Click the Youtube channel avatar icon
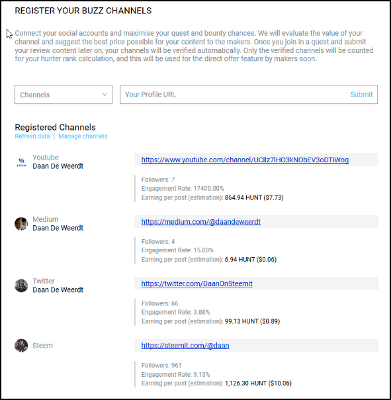The height and width of the screenshot is (400, 391). coord(21,162)
